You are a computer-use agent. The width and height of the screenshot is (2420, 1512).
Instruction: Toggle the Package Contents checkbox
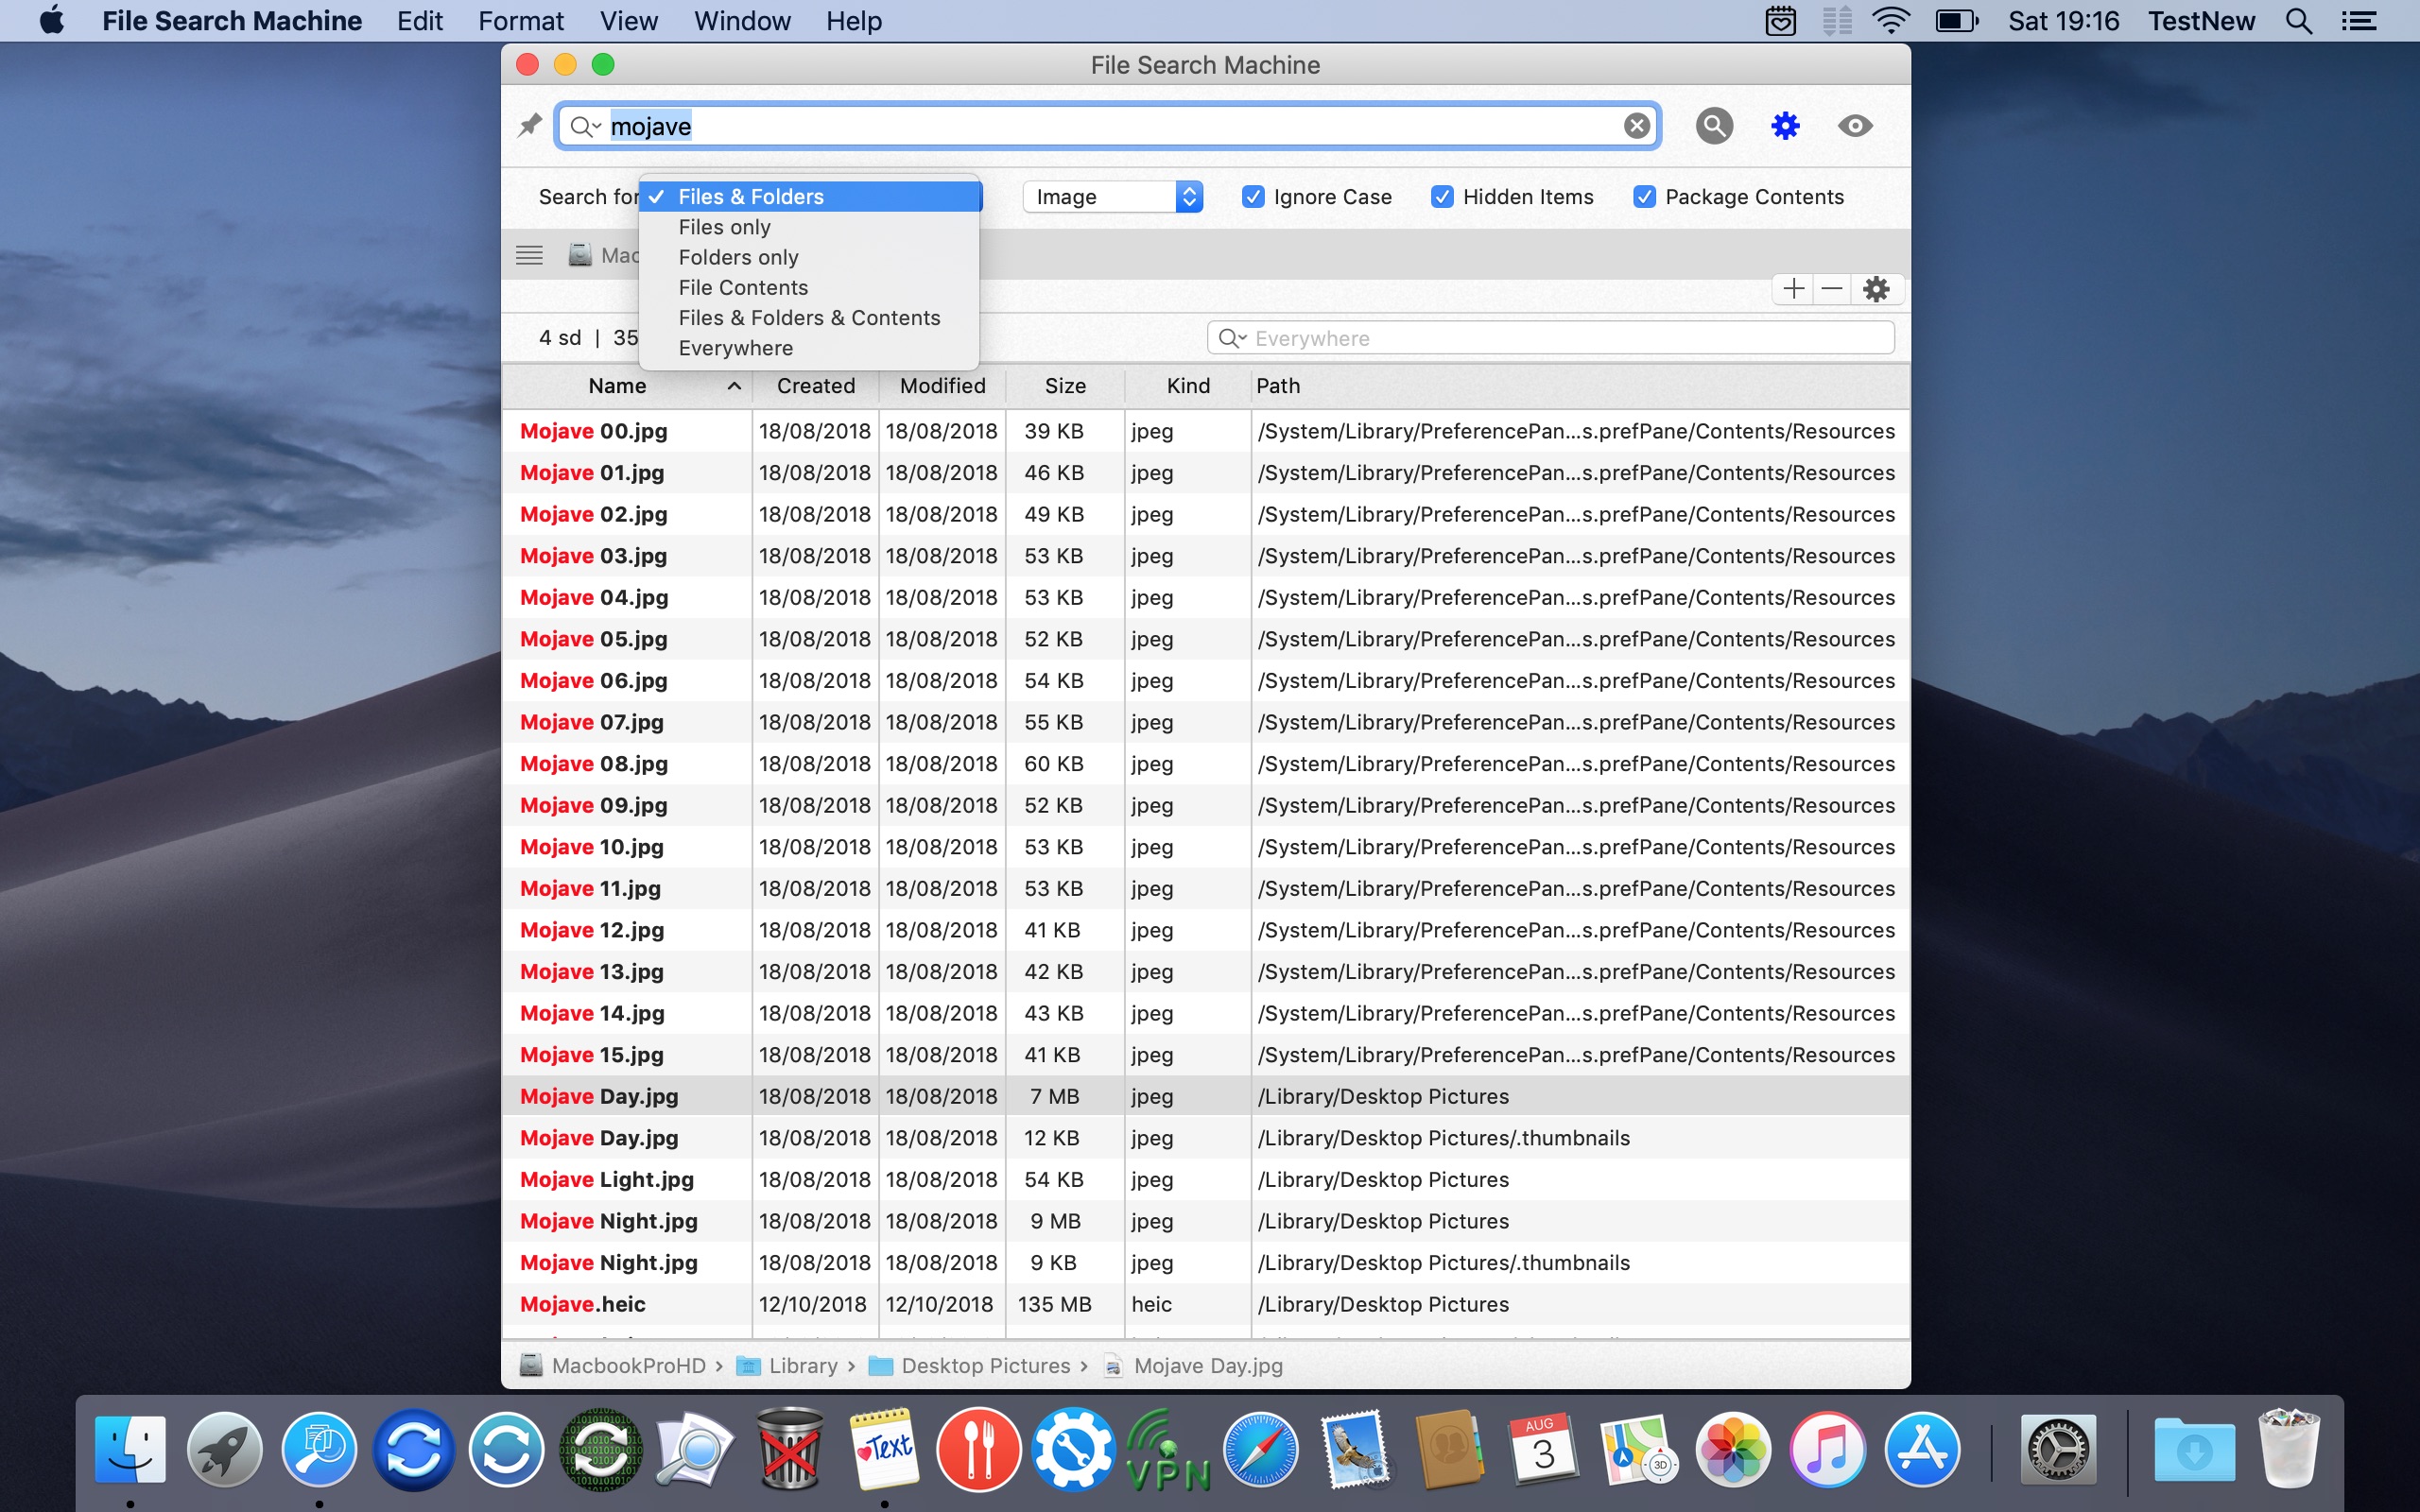click(x=1643, y=195)
